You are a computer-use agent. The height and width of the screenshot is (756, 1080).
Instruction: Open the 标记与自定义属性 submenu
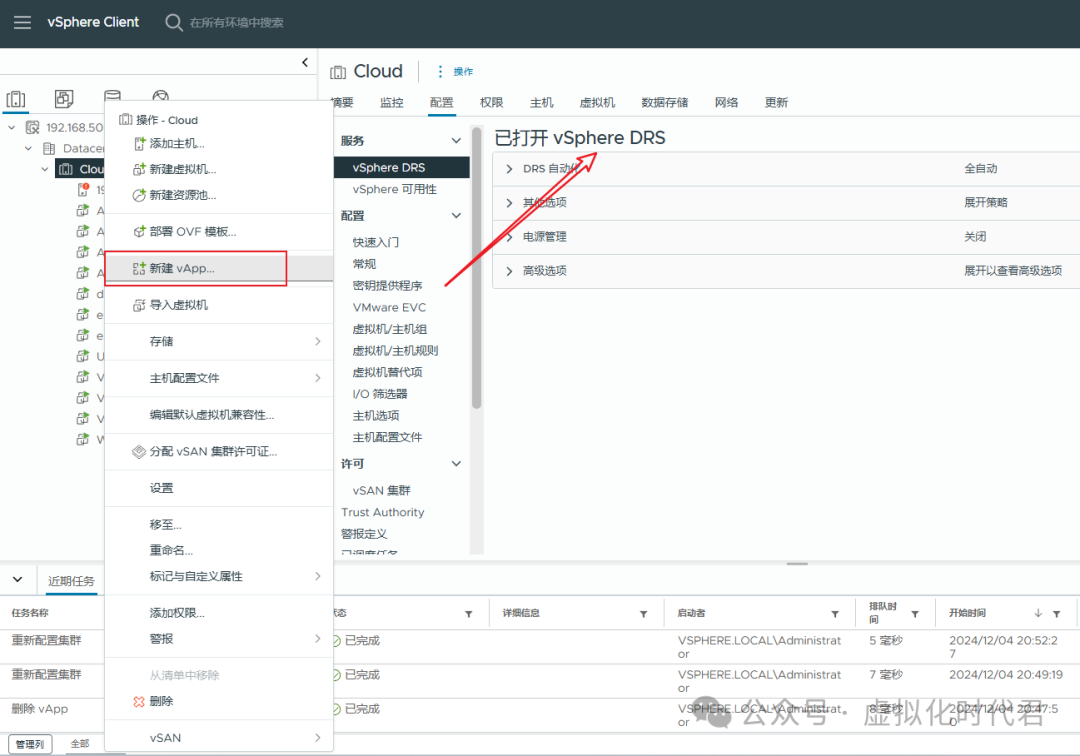(218, 576)
